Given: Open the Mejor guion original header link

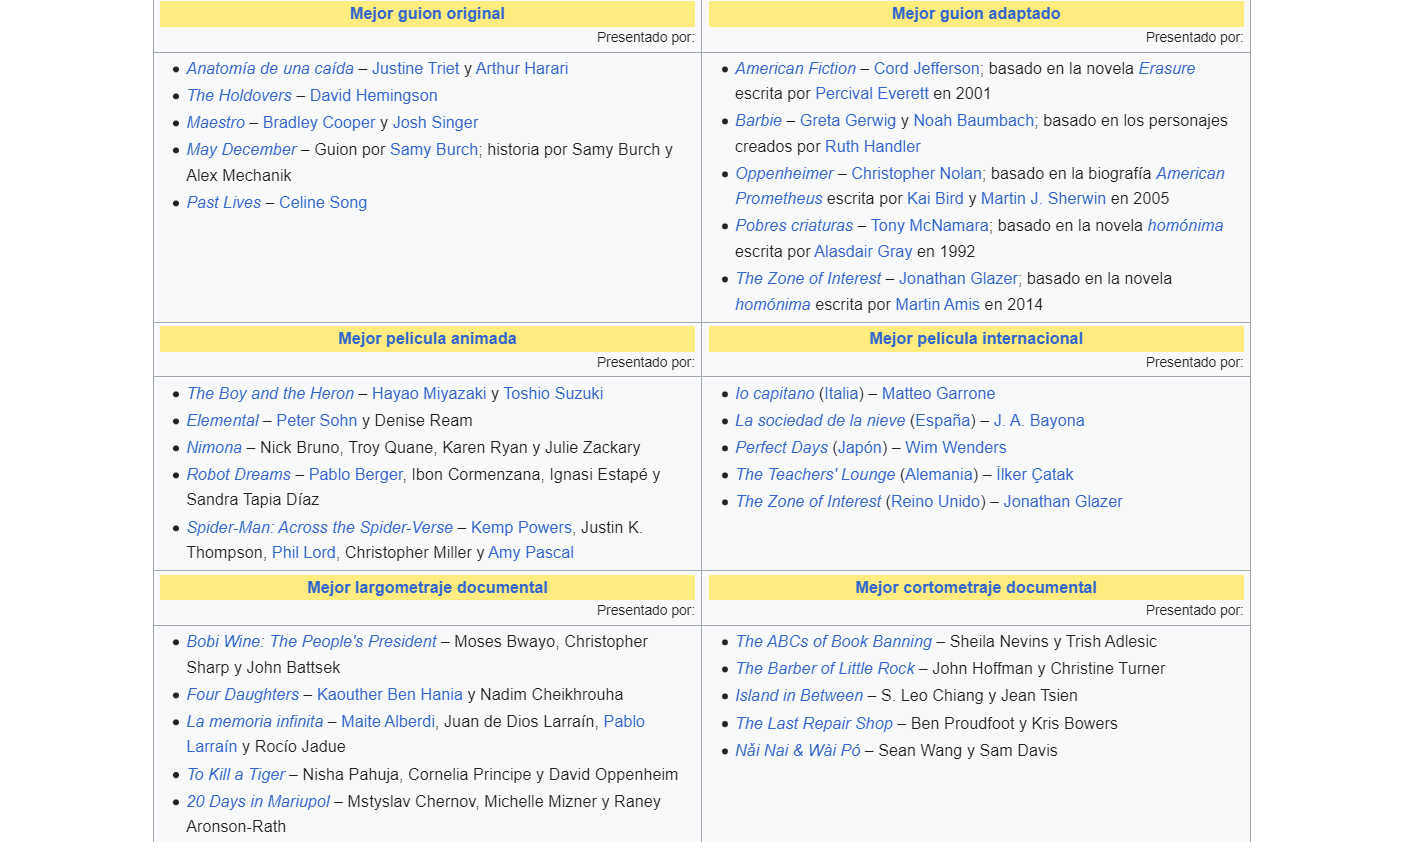Looking at the screenshot, I should tap(427, 14).
